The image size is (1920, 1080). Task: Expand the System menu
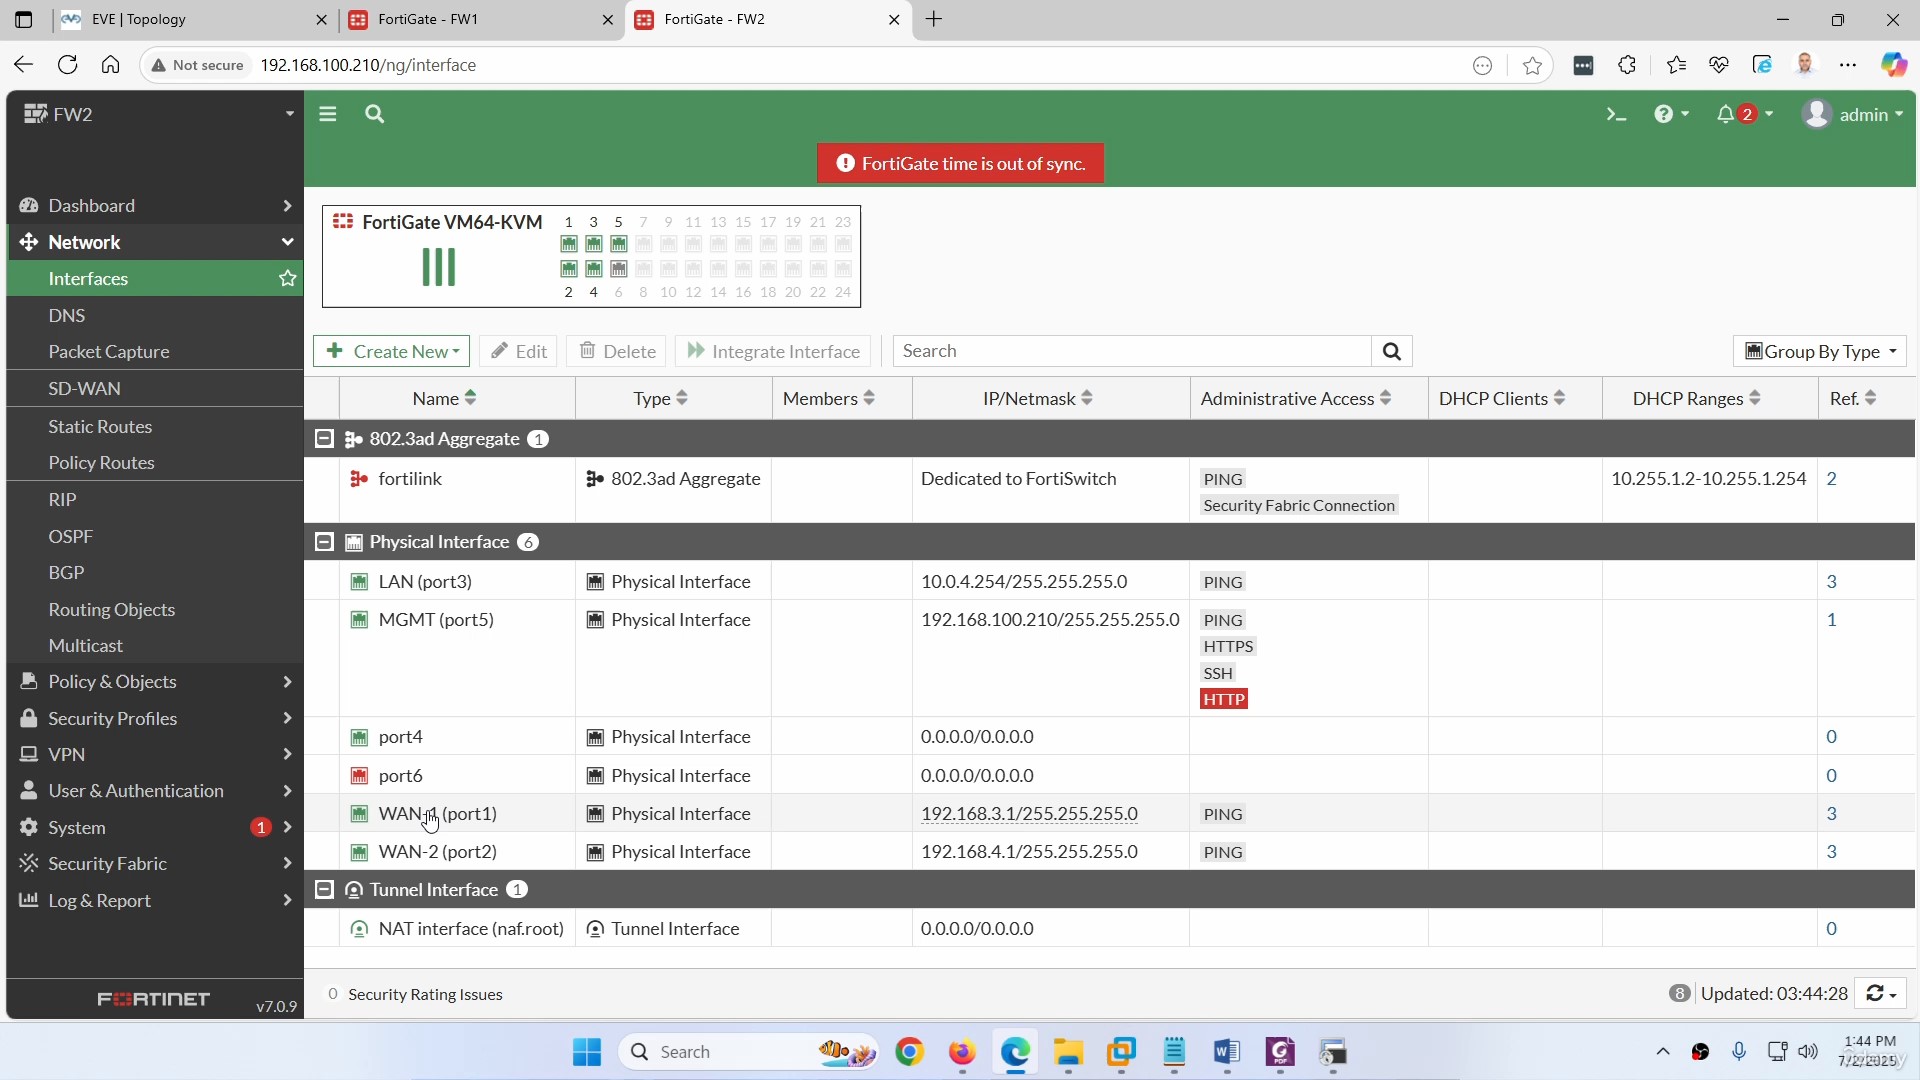[155, 827]
